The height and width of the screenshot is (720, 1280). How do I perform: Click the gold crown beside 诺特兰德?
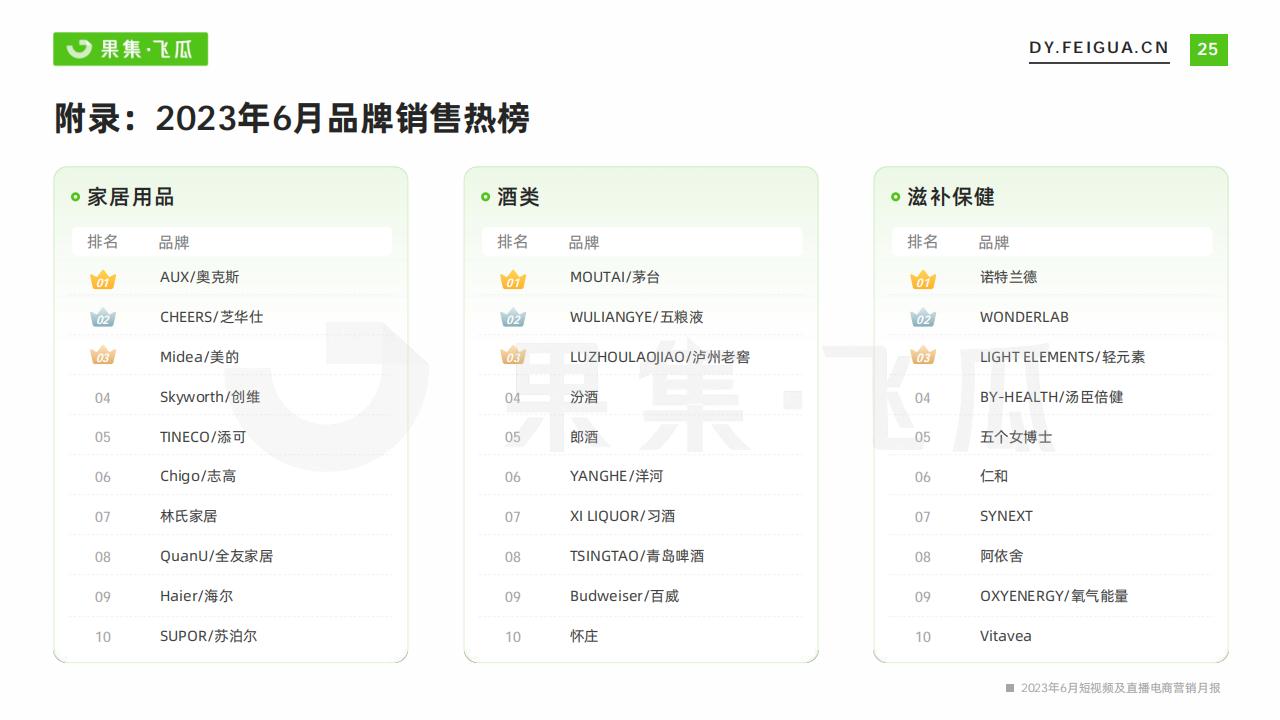pos(923,279)
